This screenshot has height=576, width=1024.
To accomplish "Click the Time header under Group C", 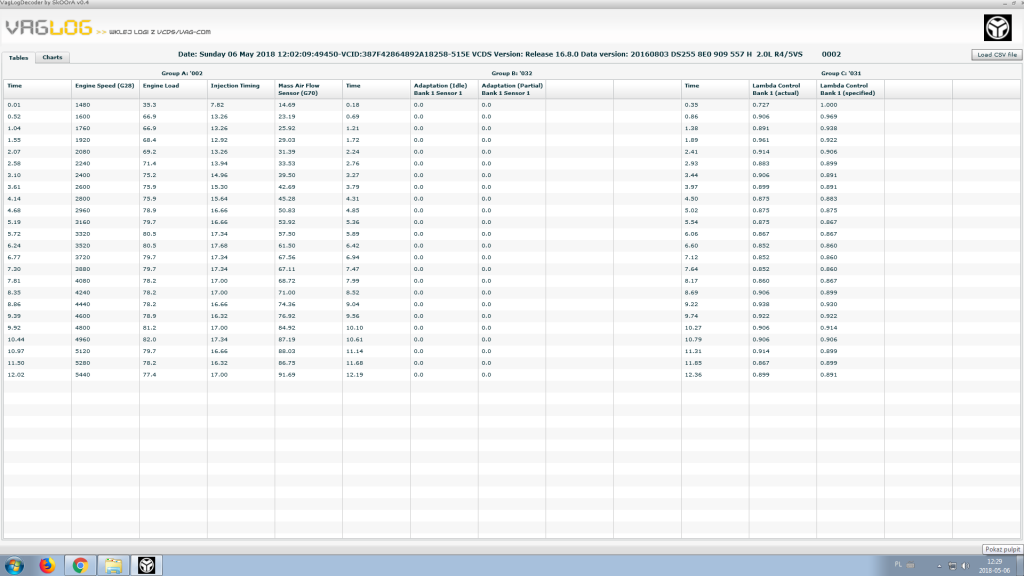I will pos(692,86).
